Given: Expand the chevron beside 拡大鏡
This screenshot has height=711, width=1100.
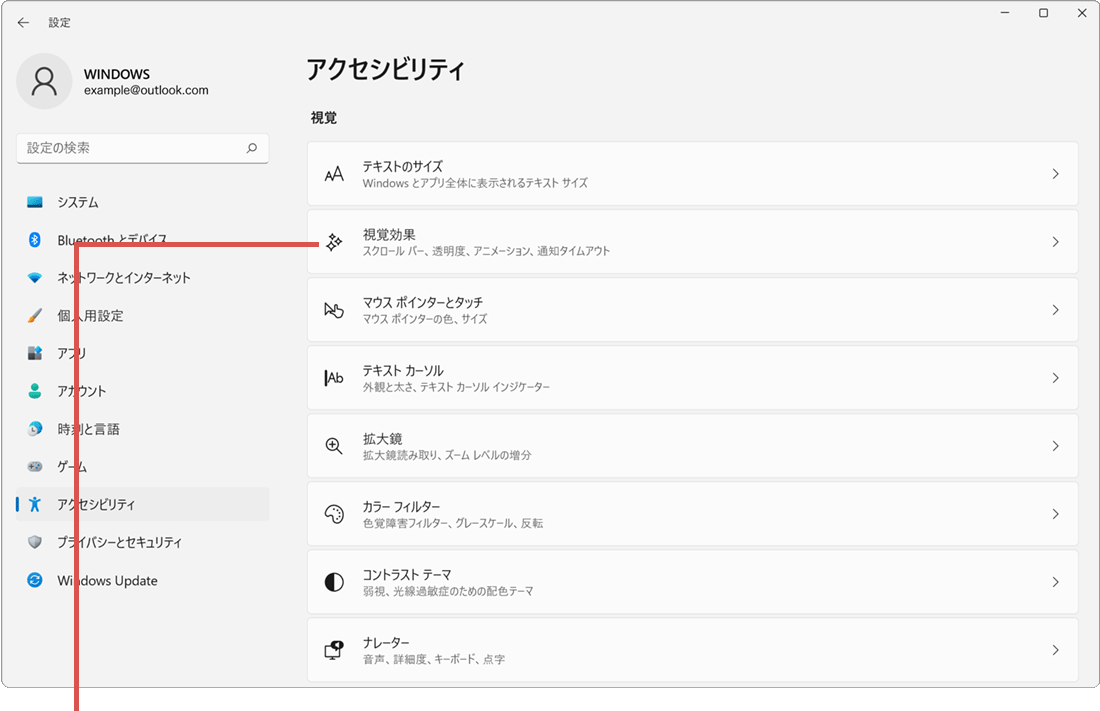Looking at the screenshot, I should tap(1055, 446).
